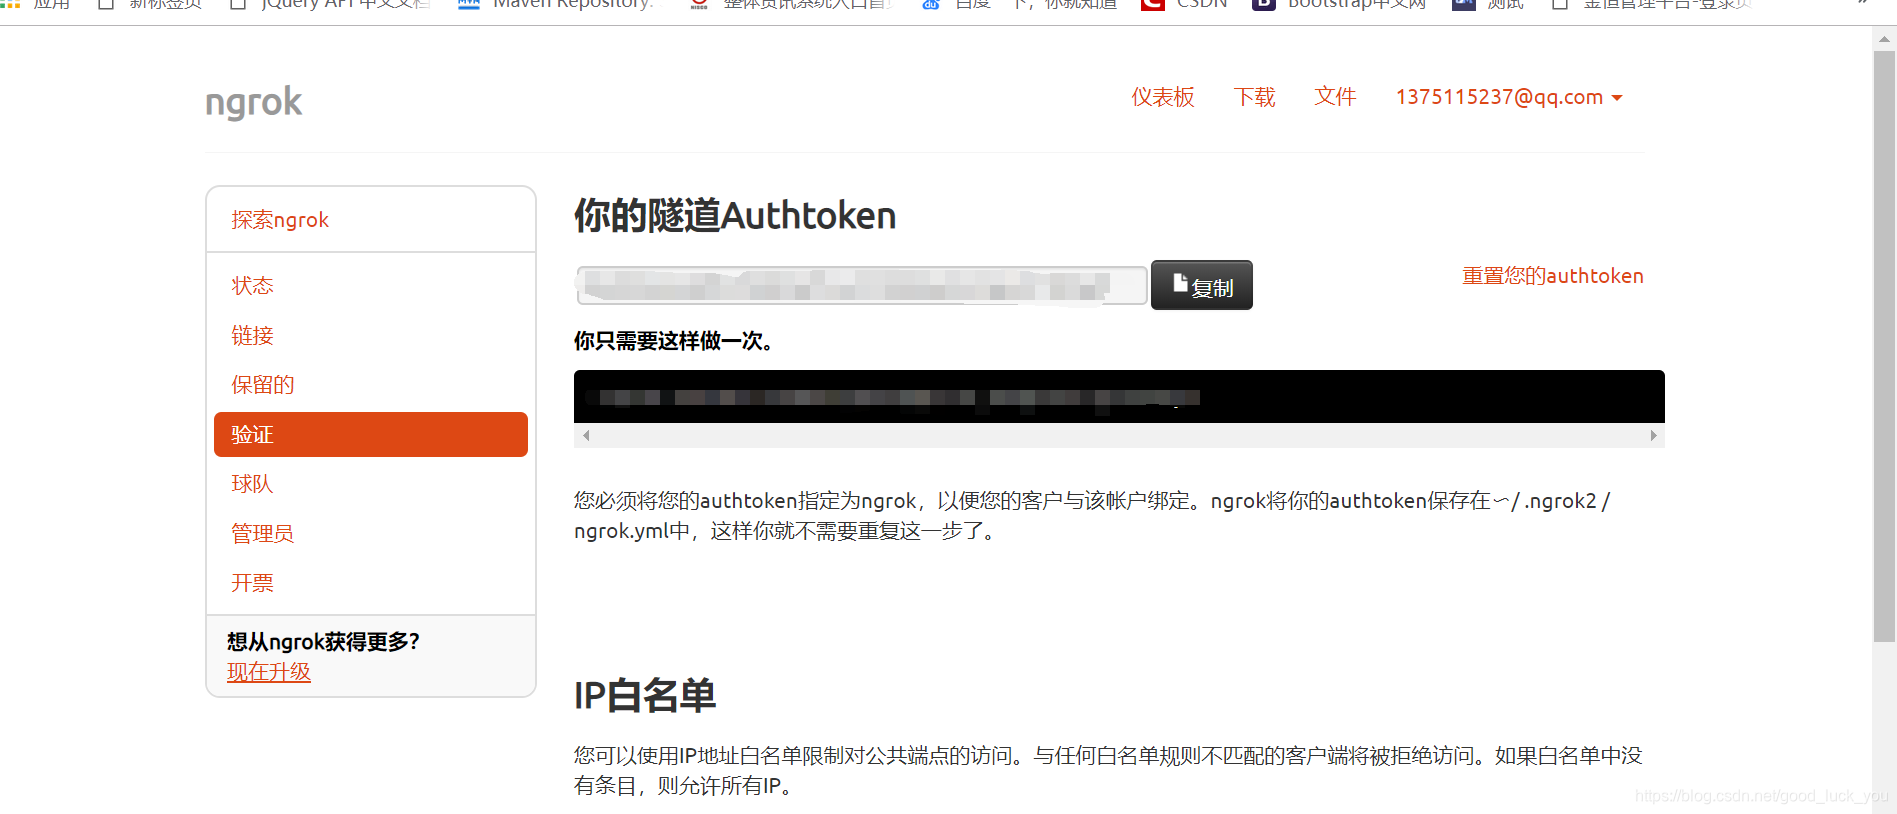Expand the 1375115237@qq.com account dropdown
1897x814 pixels.
click(1509, 97)
